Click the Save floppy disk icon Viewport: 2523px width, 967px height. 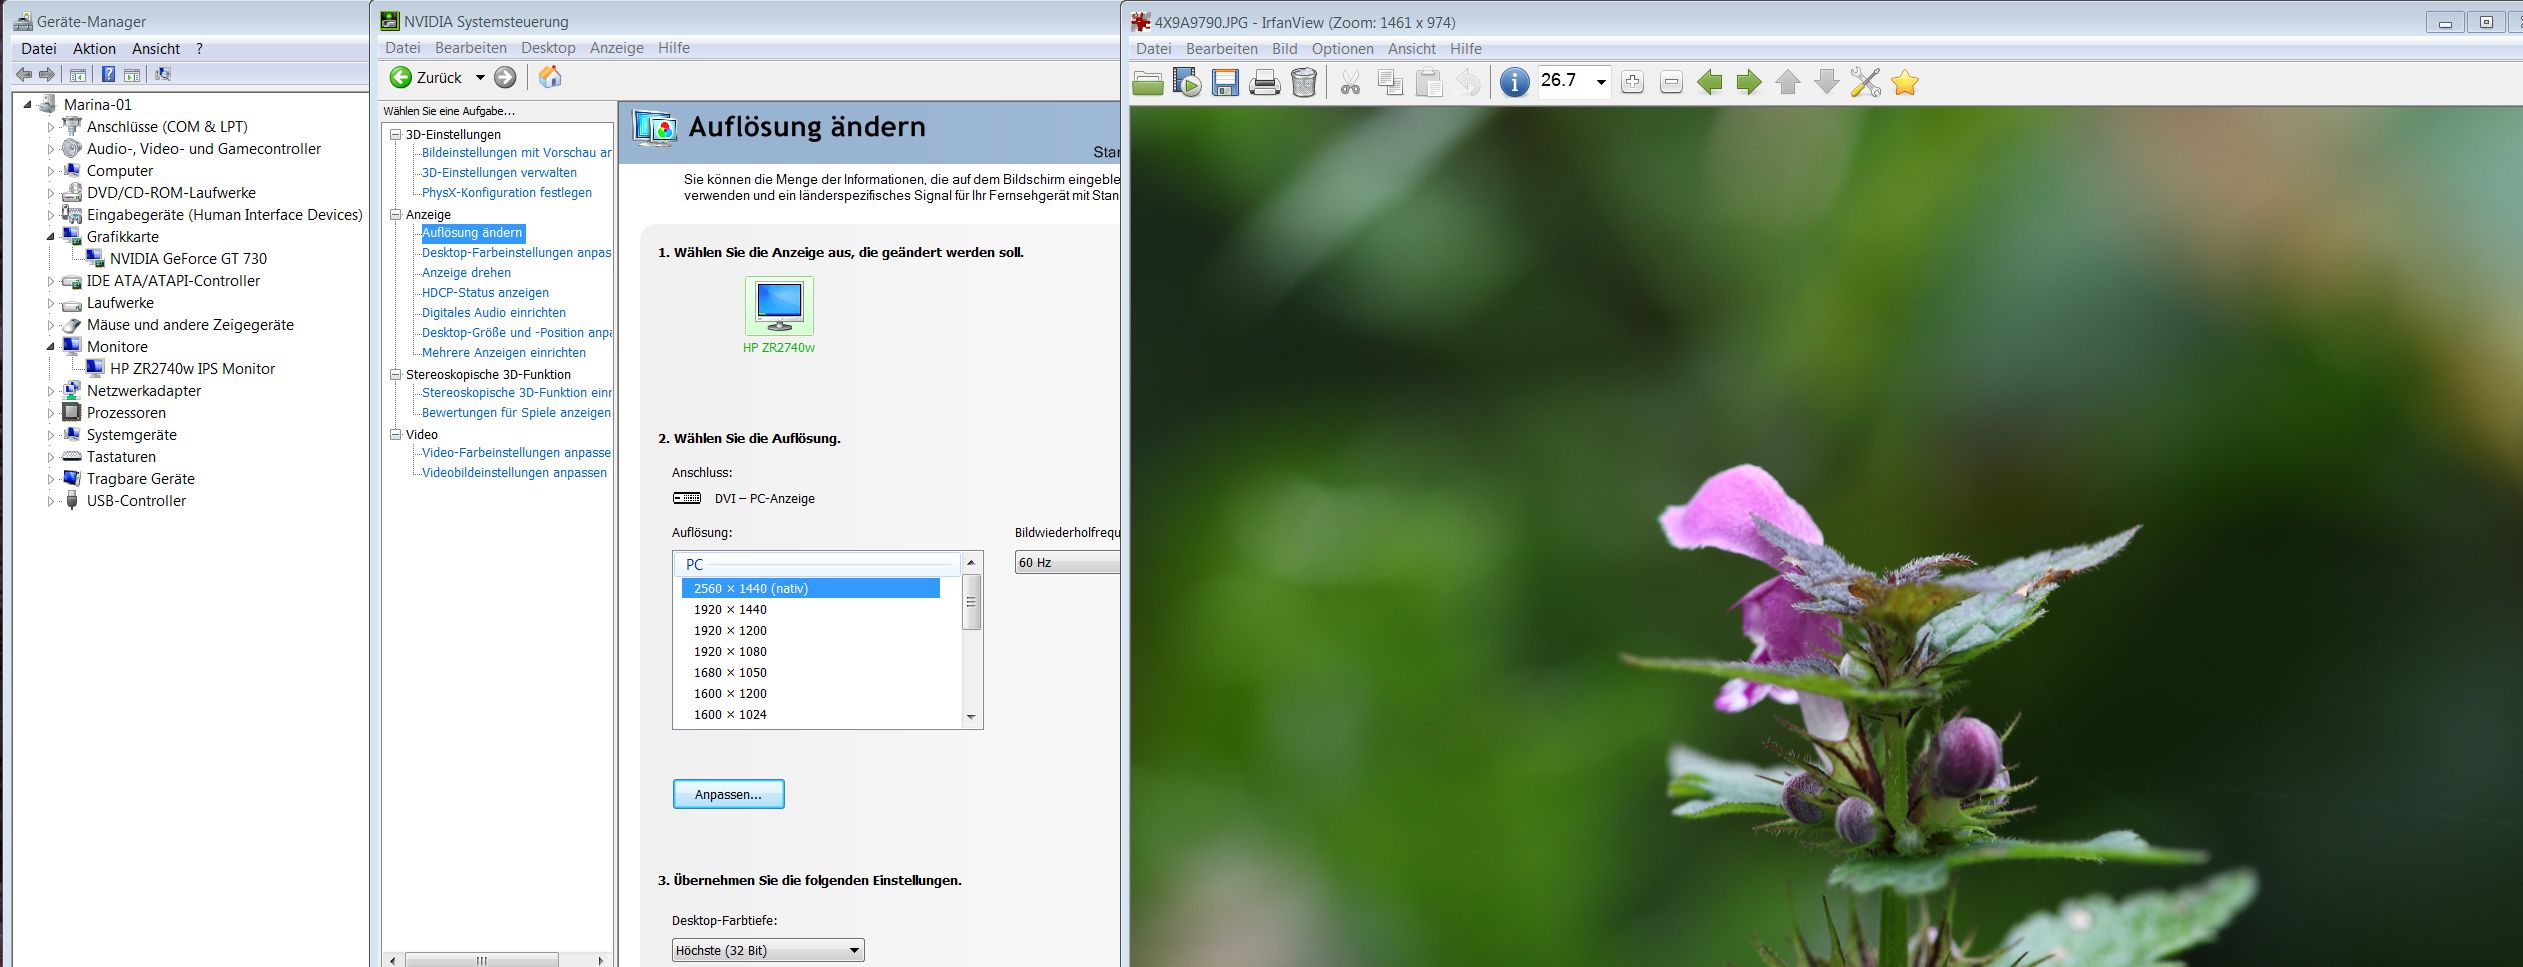tap(1225, 82)
